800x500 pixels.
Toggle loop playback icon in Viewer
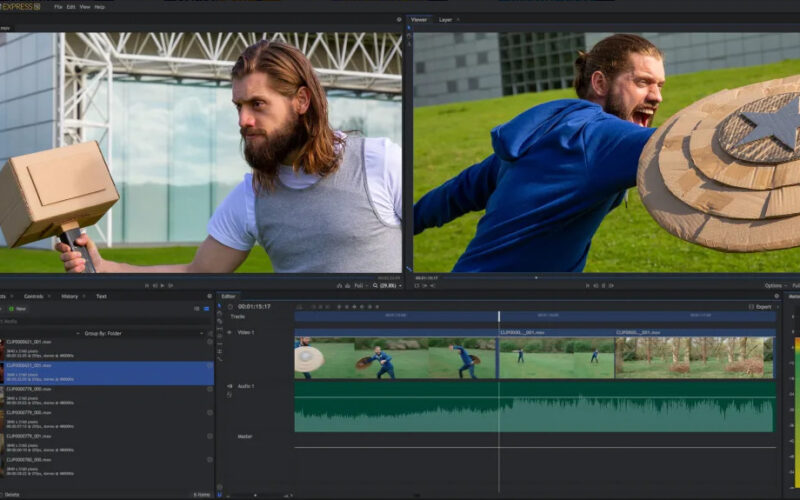tap(417, 286)
